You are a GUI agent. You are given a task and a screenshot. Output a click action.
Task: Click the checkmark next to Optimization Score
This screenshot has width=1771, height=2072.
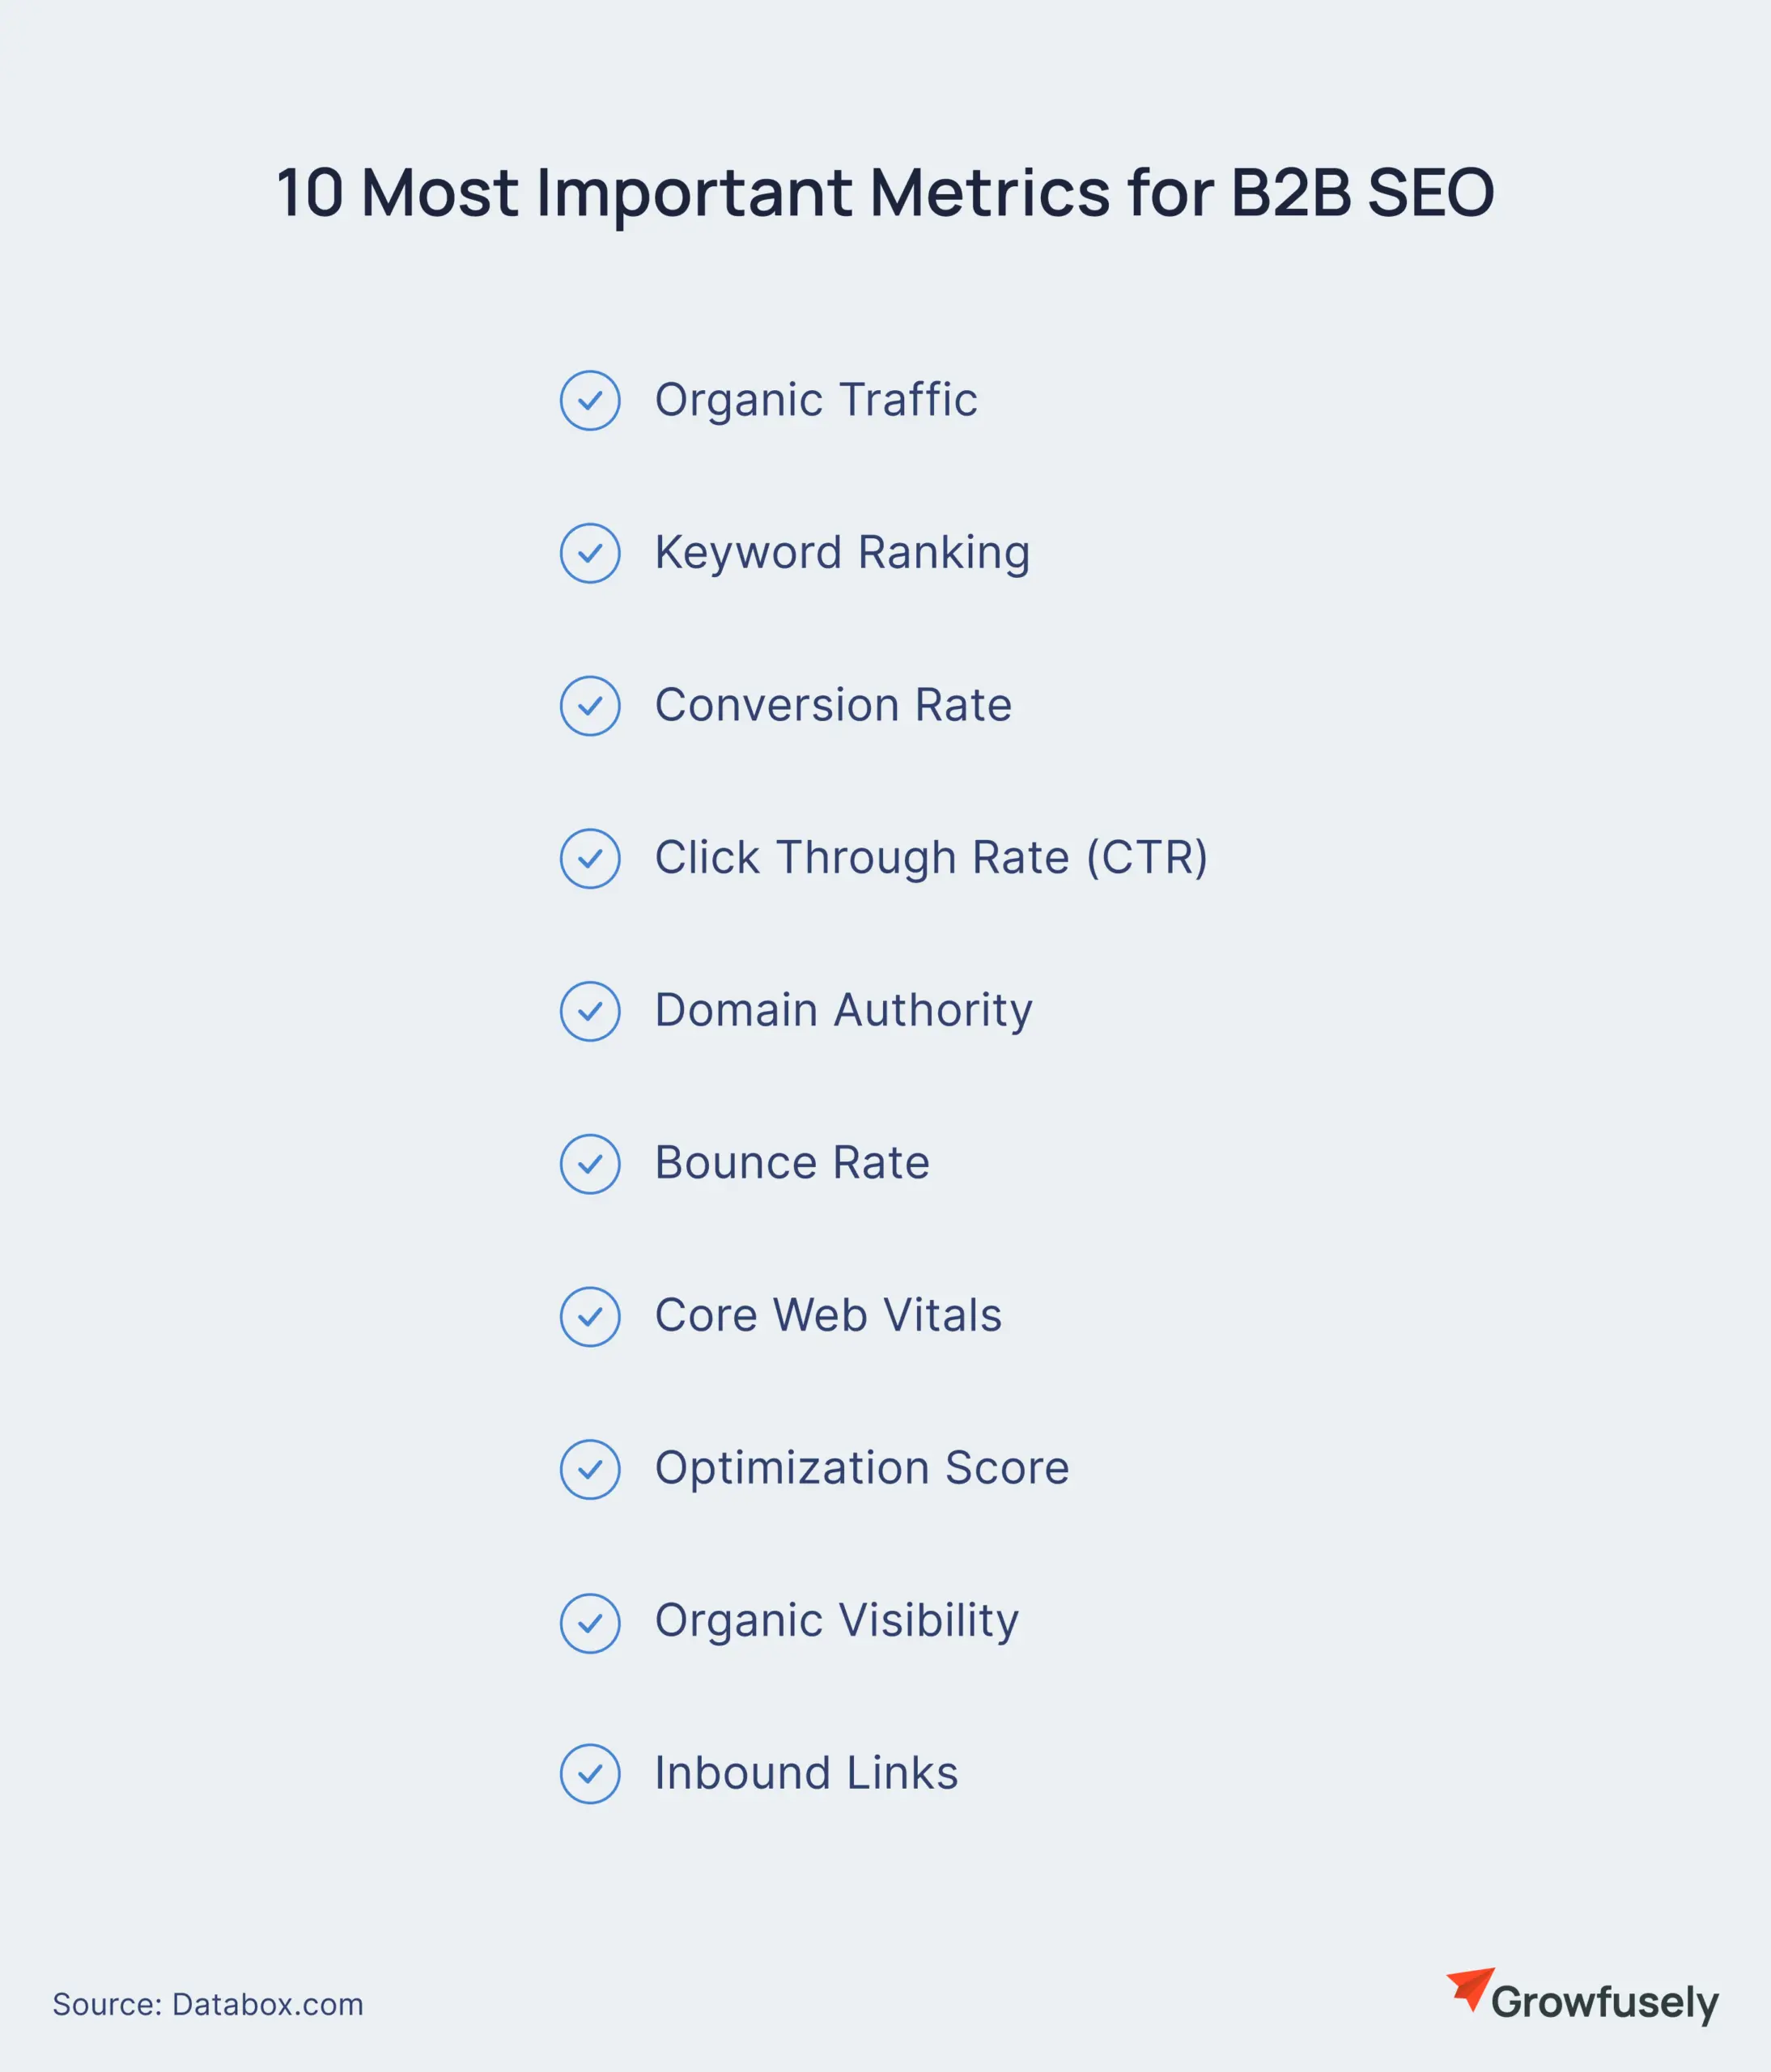[590, 1469]
